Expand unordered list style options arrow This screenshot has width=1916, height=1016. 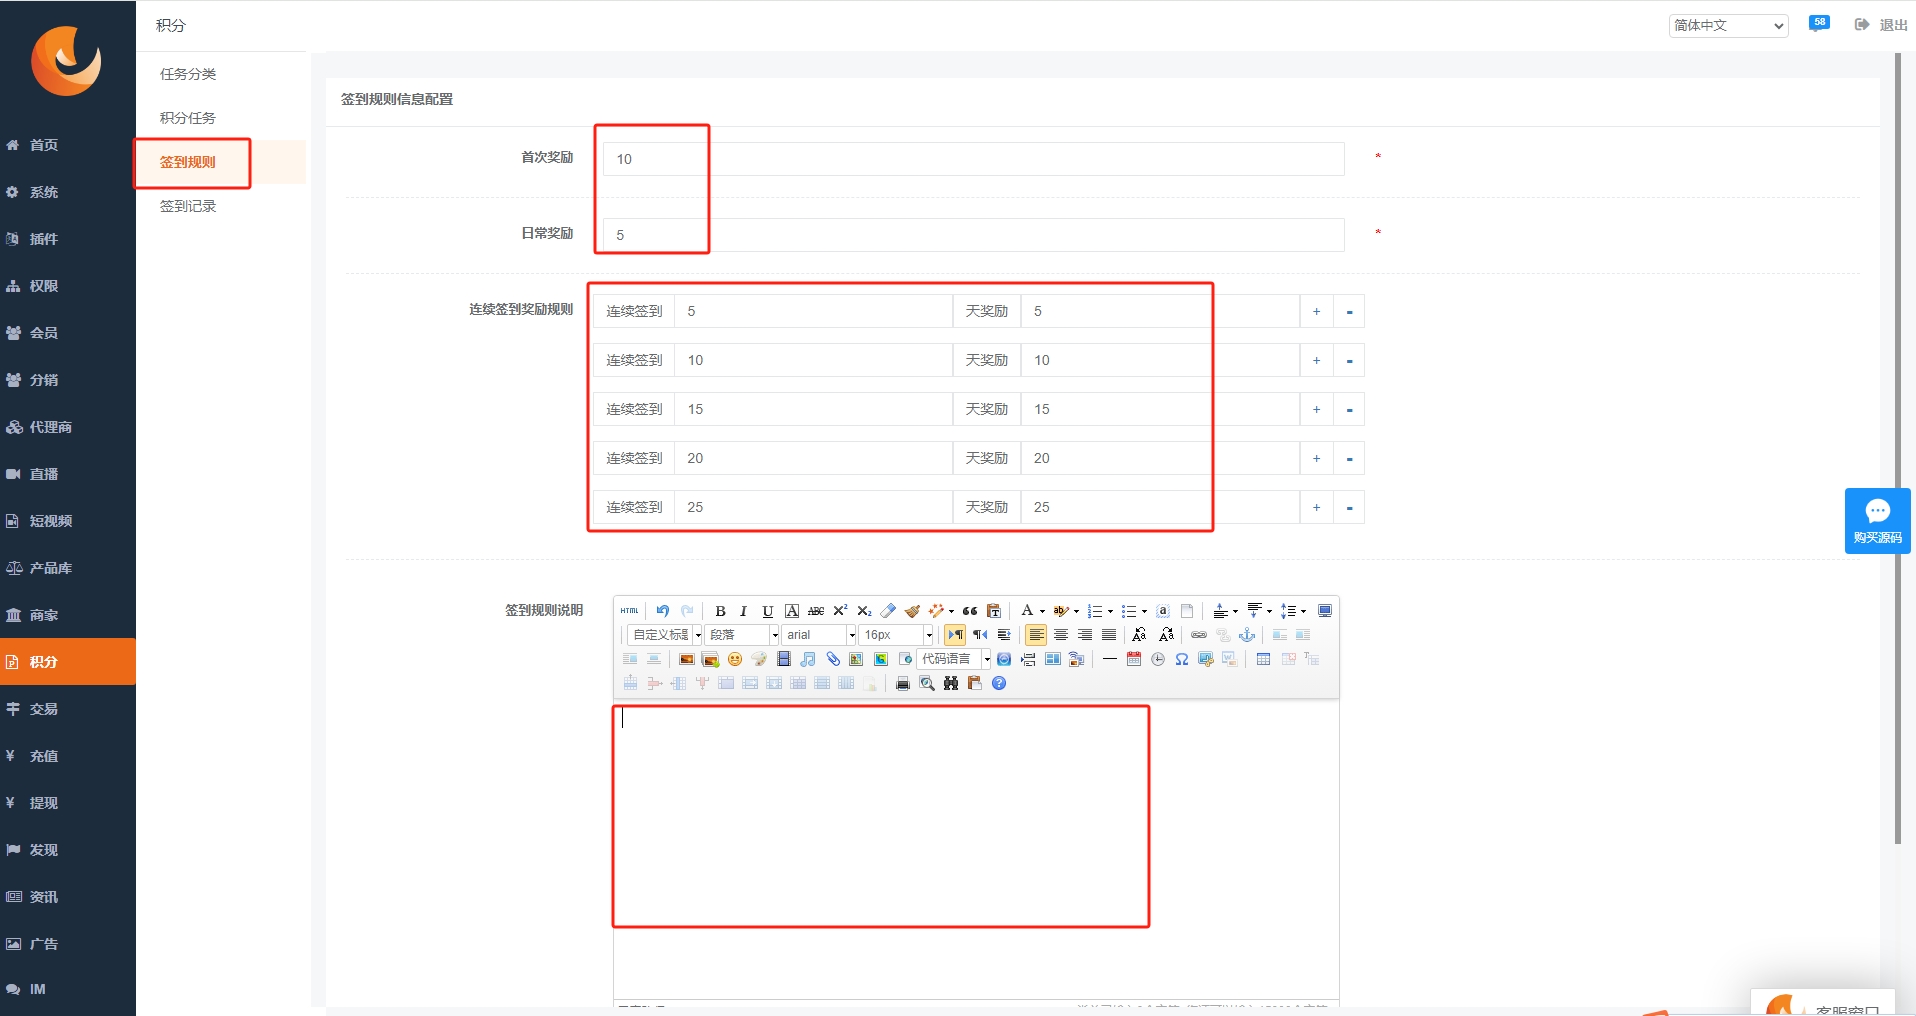point(1144,611)
